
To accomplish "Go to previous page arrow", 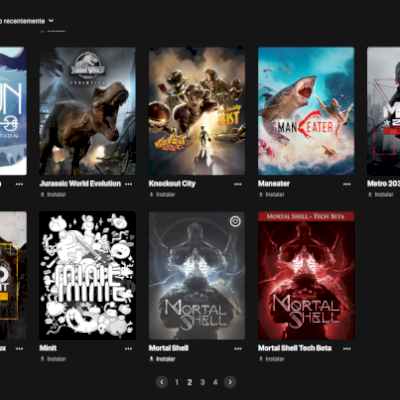I will 162,382.
